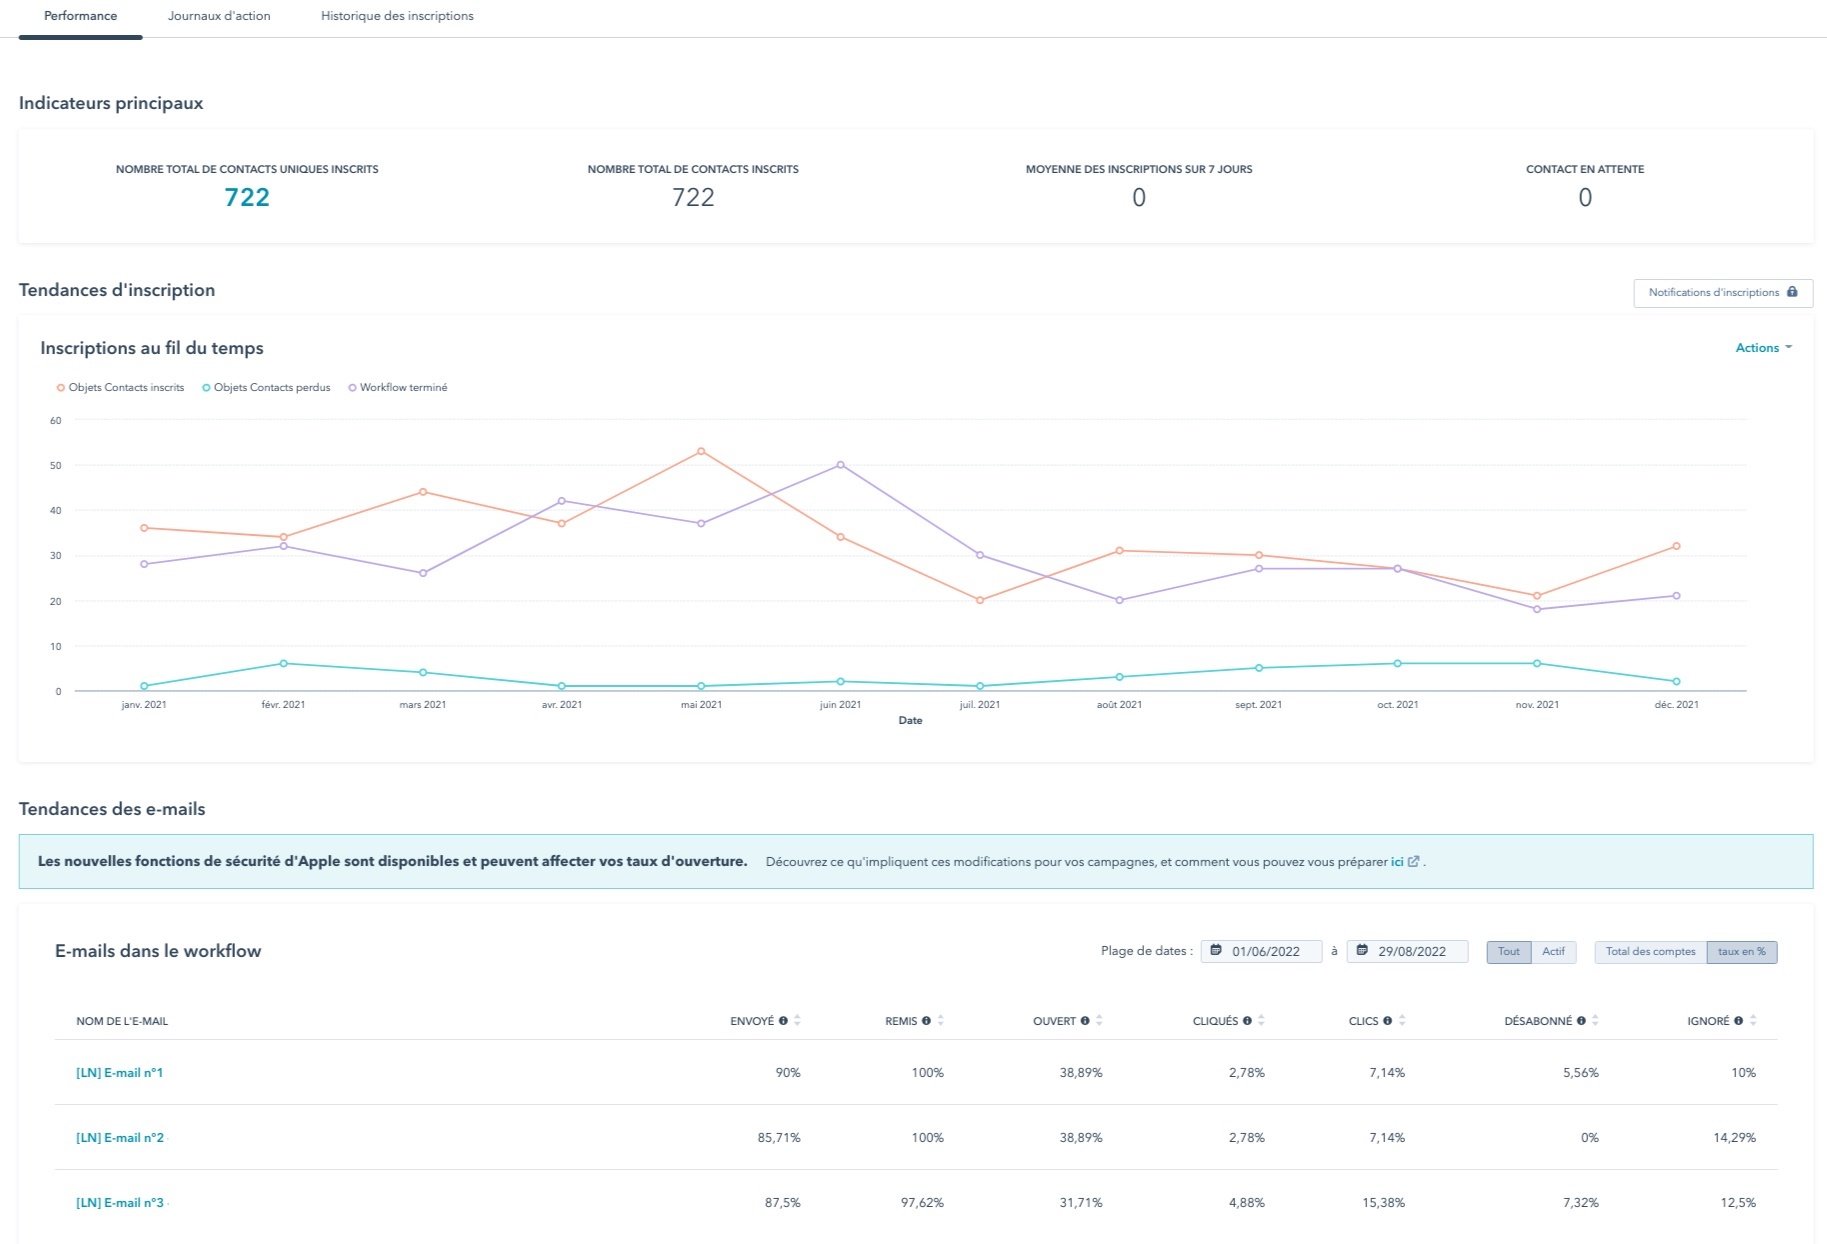Screen dimensions: 1827x1244
Task: Switch to 'Total des comptes' view
Action: (1651, 952)
